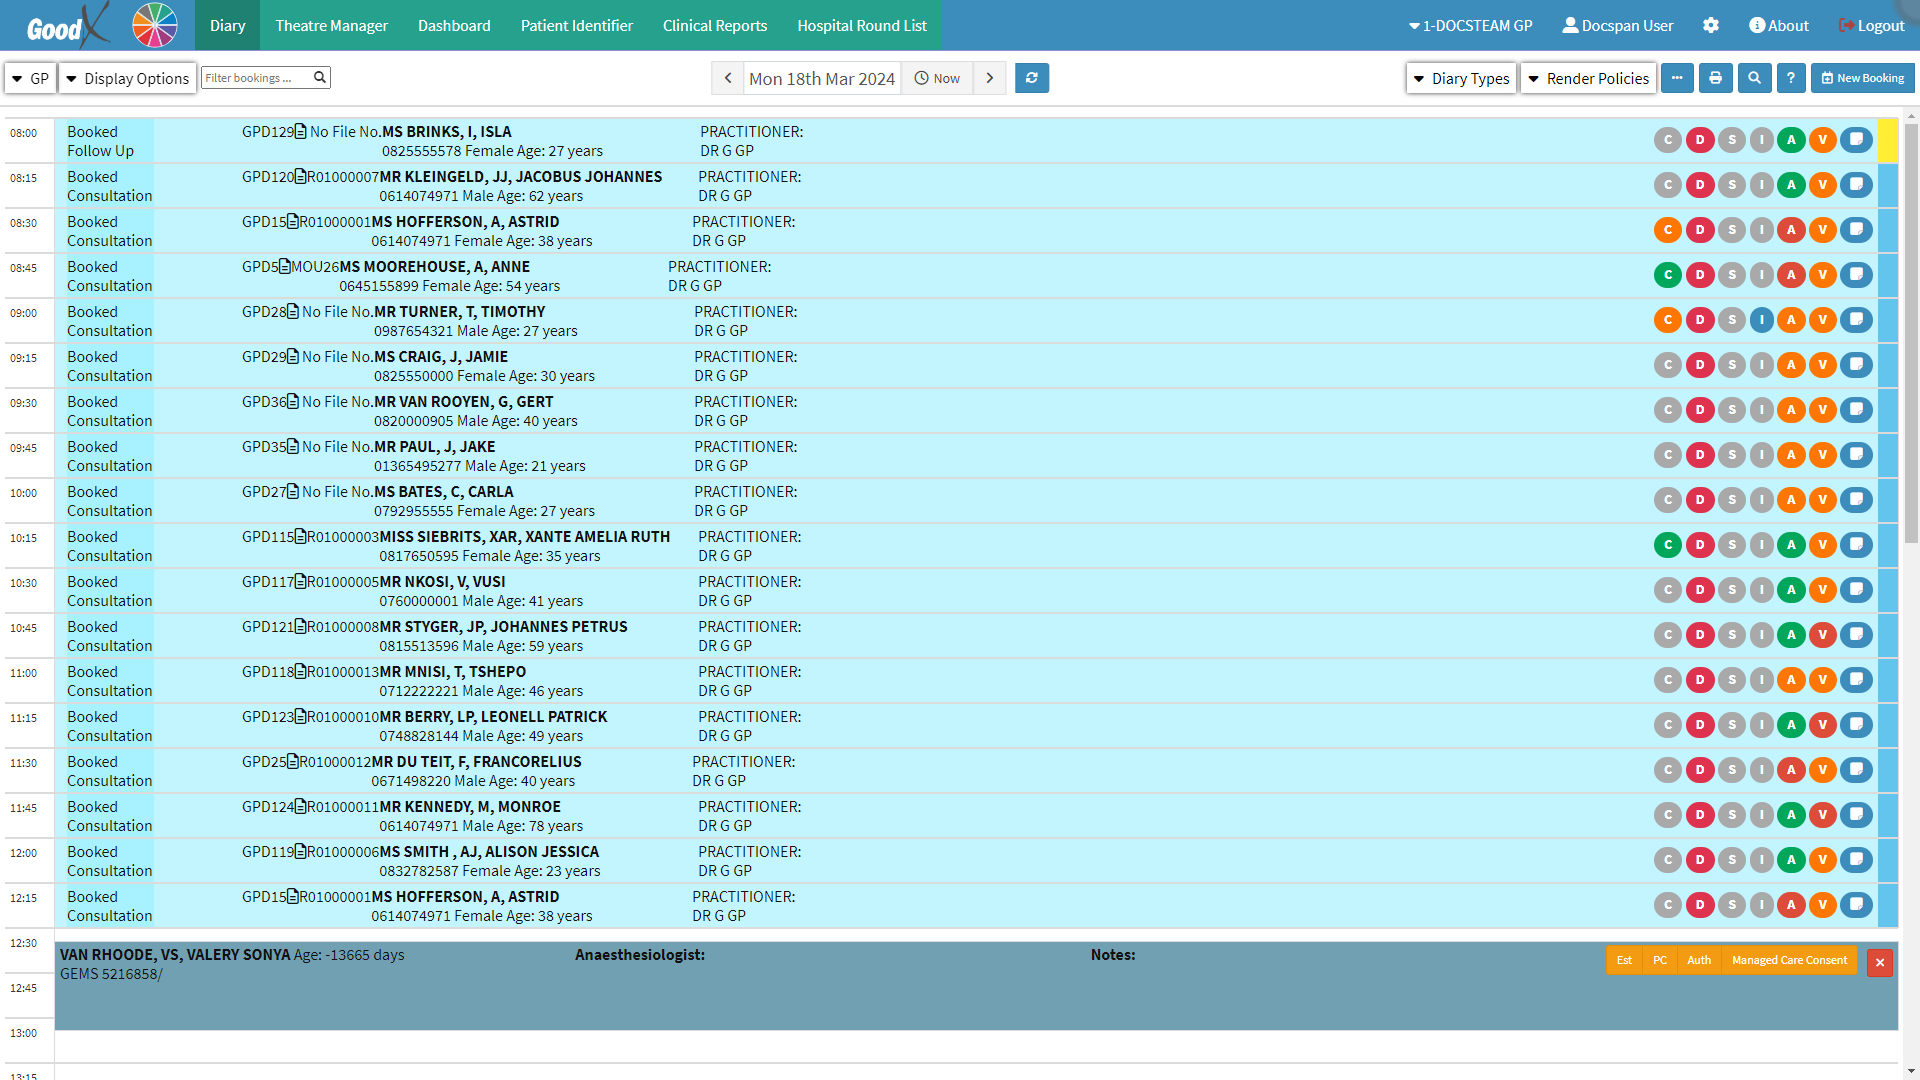Click the search magnifier button in toolbar
The image size is (1920, 1080).
(x=1754, y=78)
